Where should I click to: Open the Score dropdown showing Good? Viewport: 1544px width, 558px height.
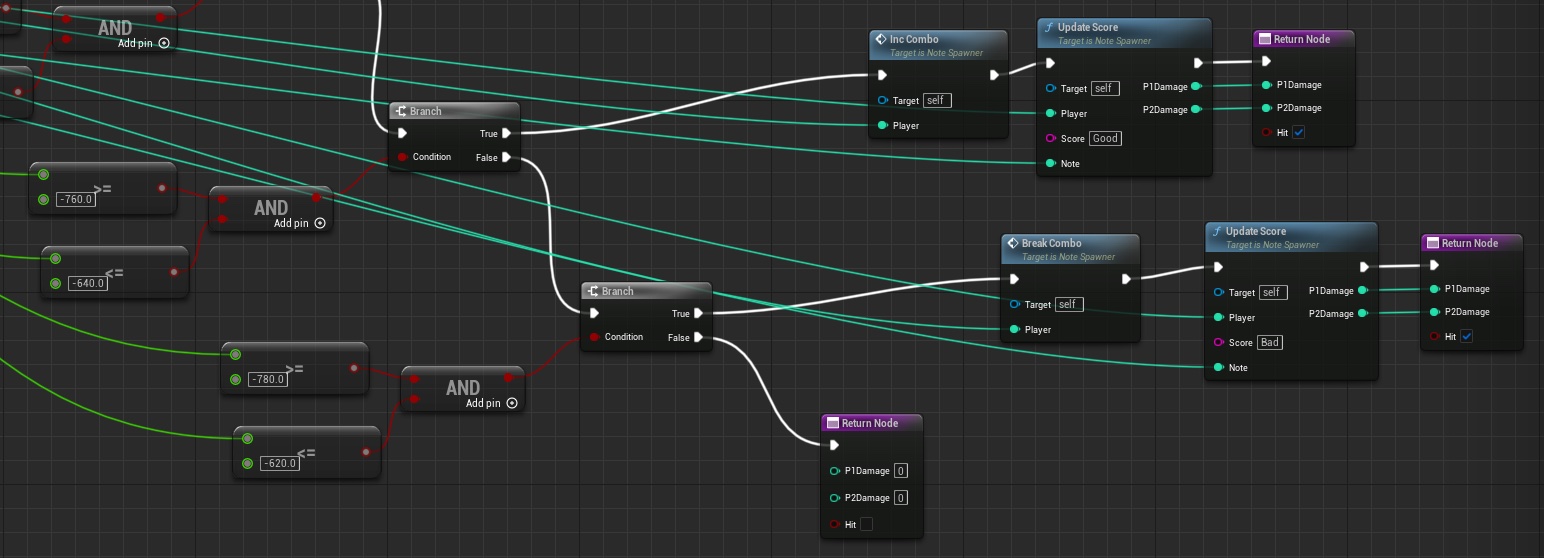tap(1105, 138)
